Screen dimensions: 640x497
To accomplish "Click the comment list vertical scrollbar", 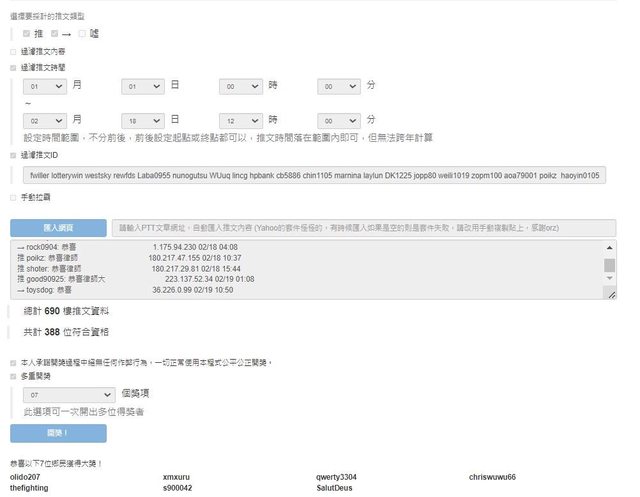I will [x=610, y=268].
